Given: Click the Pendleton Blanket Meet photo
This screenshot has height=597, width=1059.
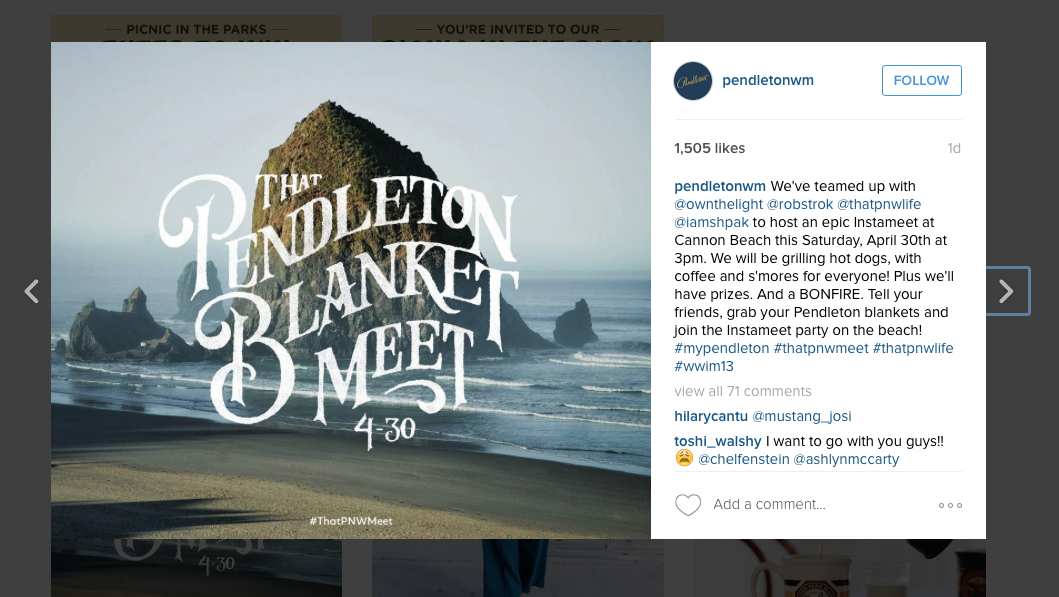Looking at the screenshot, I should (x=351, y=291).
